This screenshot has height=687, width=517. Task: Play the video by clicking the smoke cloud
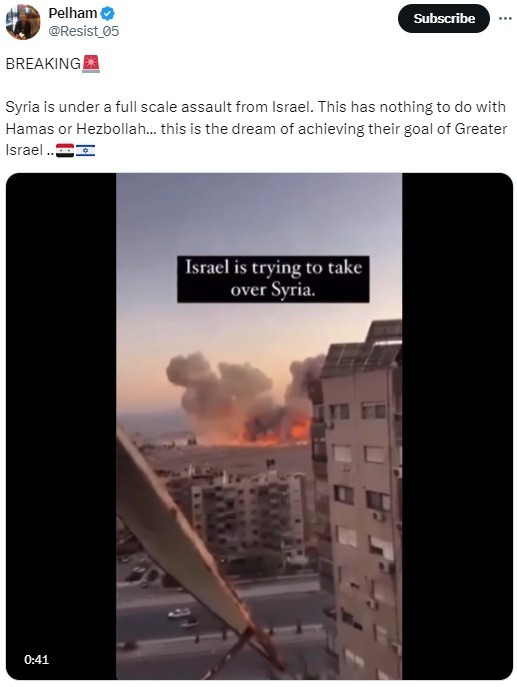click(239, 397)
